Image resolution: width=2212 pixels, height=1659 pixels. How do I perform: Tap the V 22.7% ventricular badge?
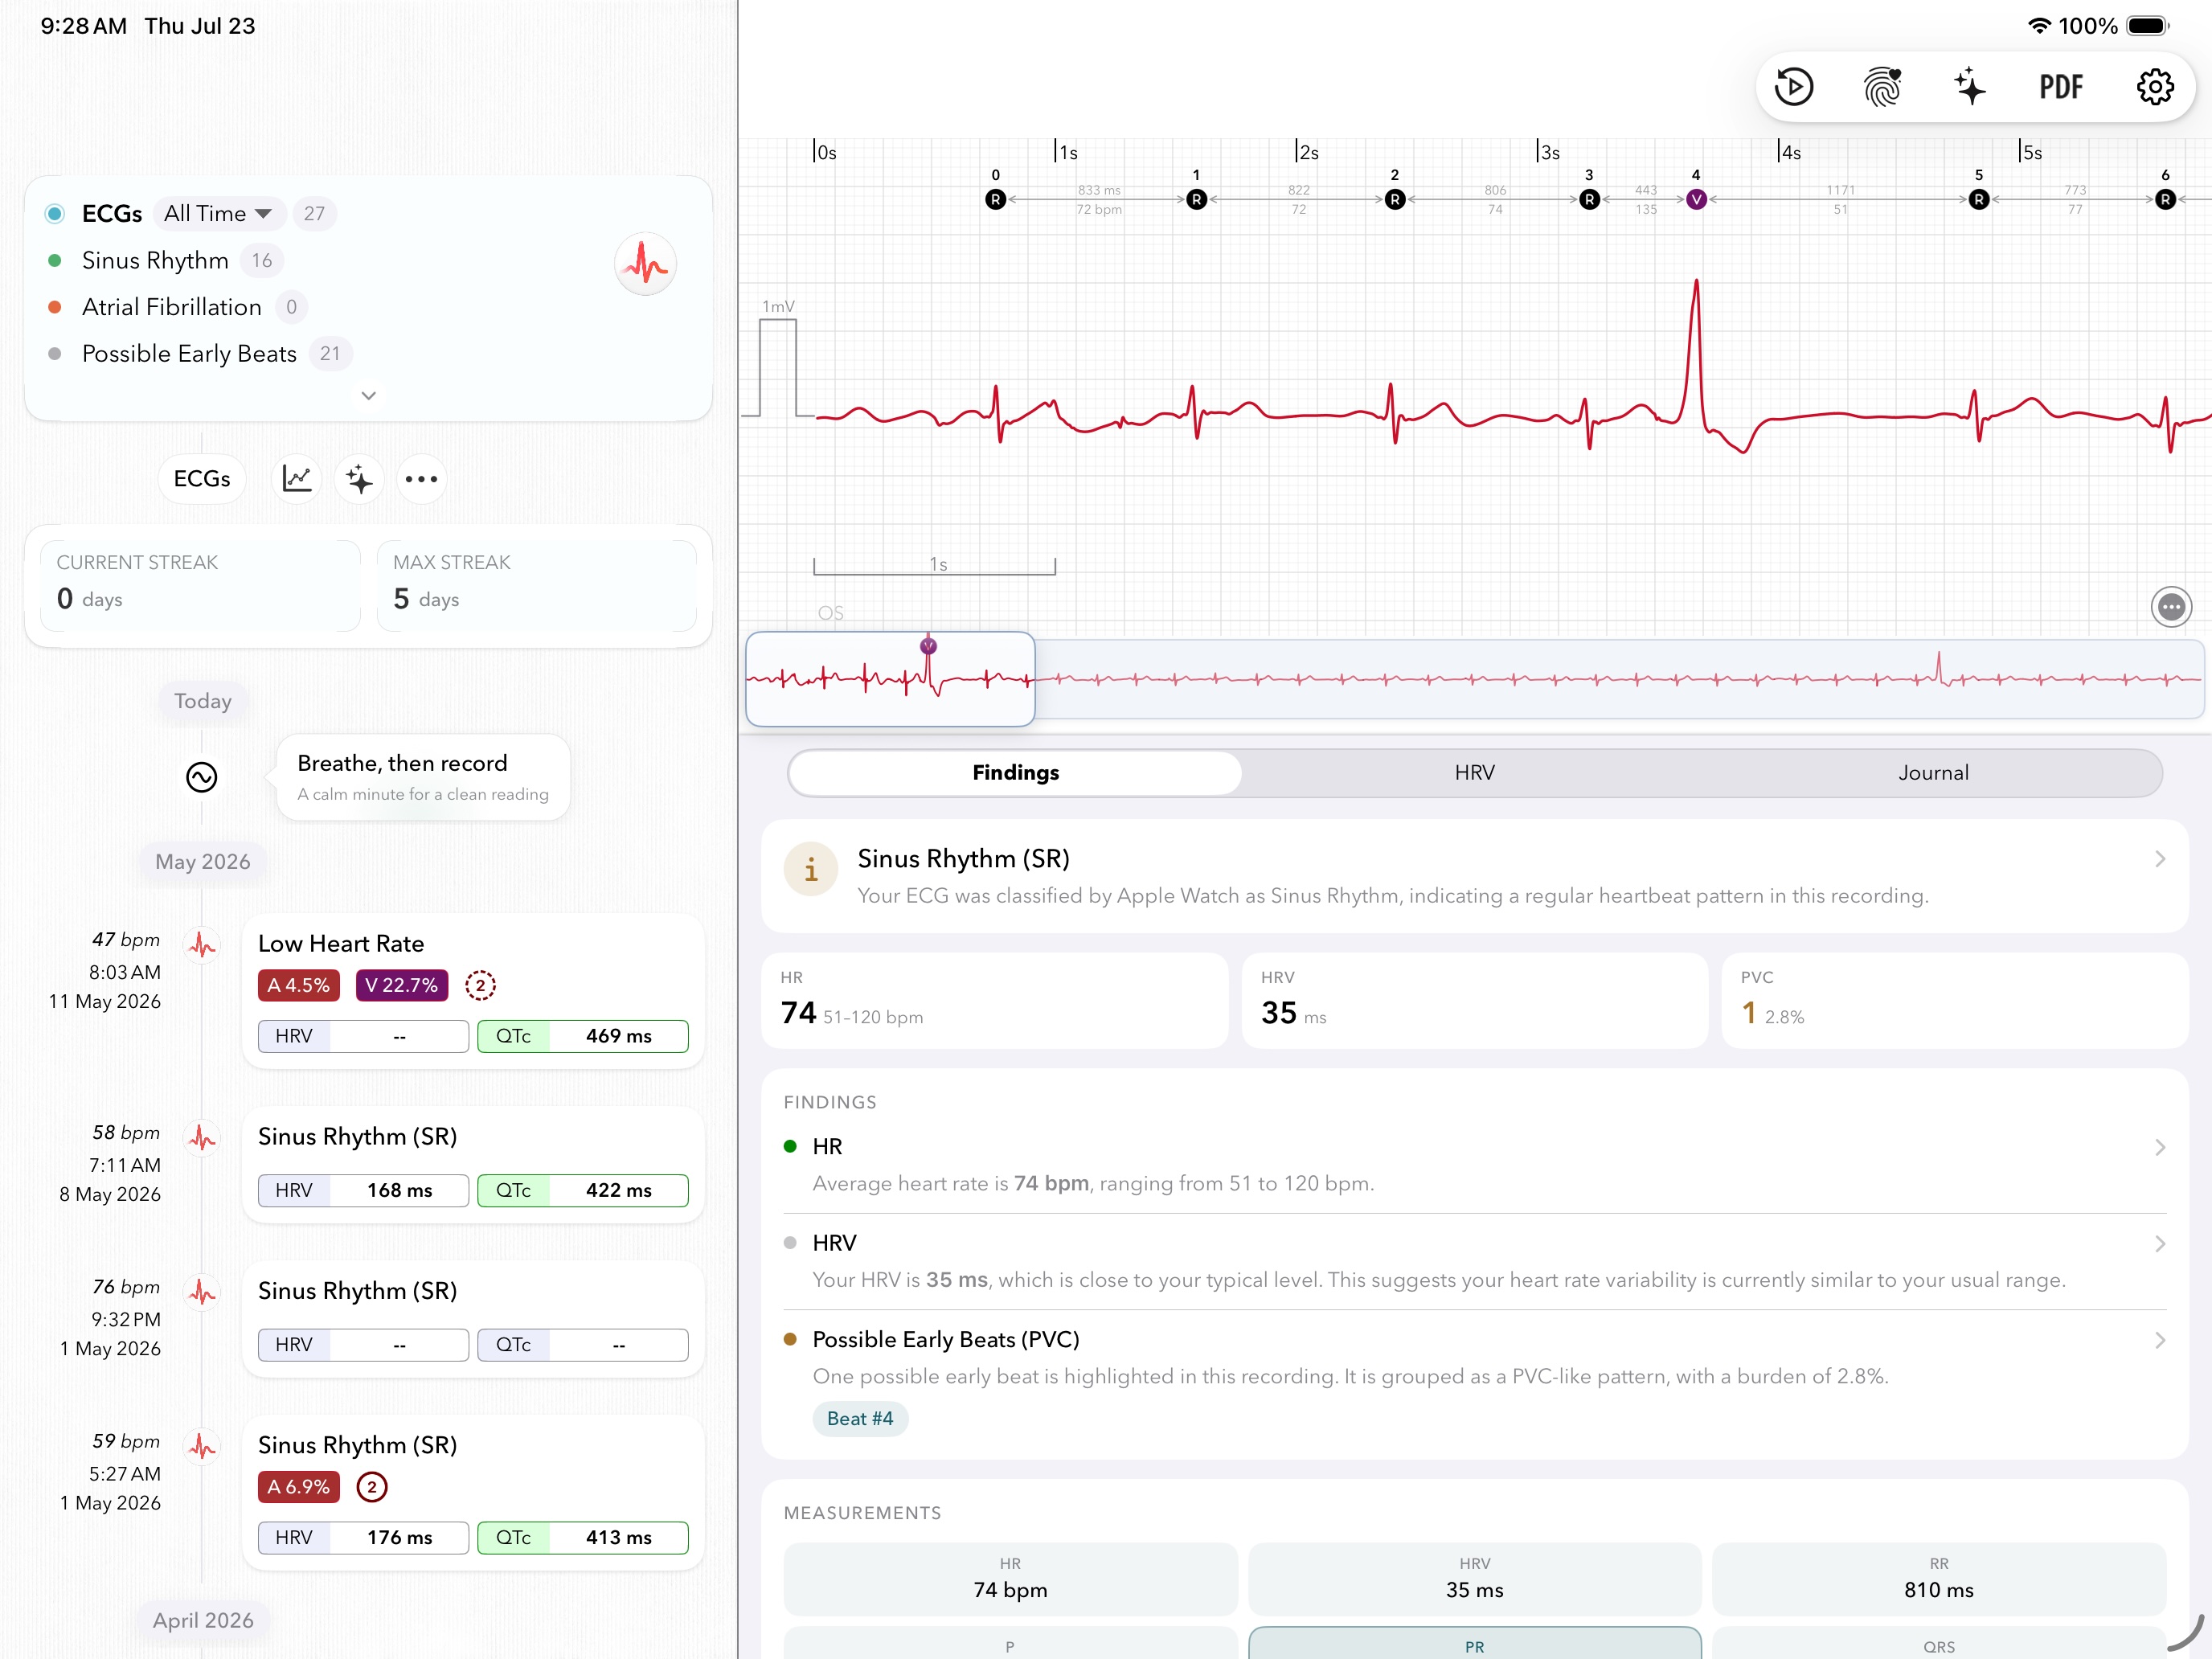[401, 985]
